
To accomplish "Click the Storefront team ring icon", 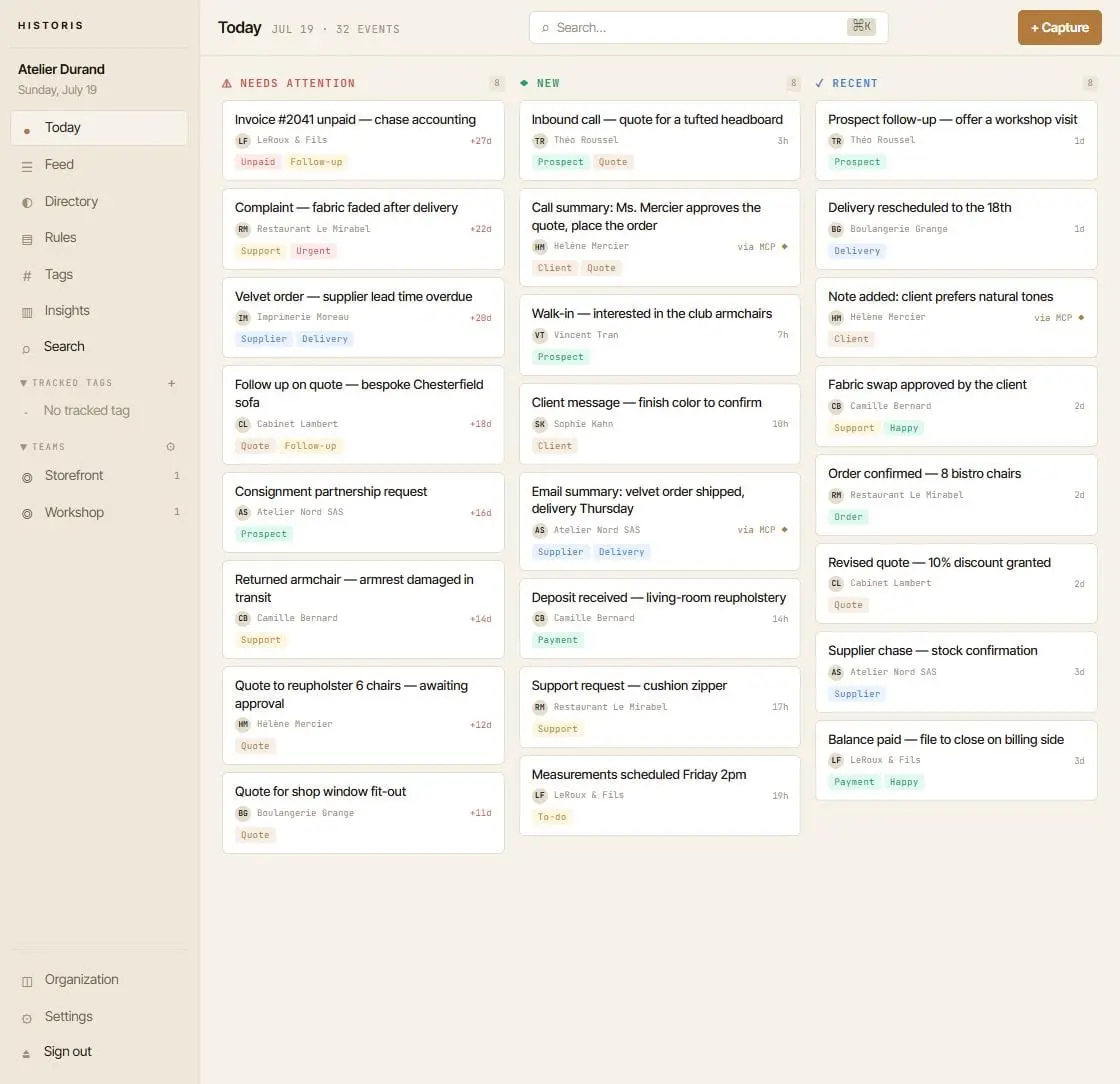I will (27, 477).
